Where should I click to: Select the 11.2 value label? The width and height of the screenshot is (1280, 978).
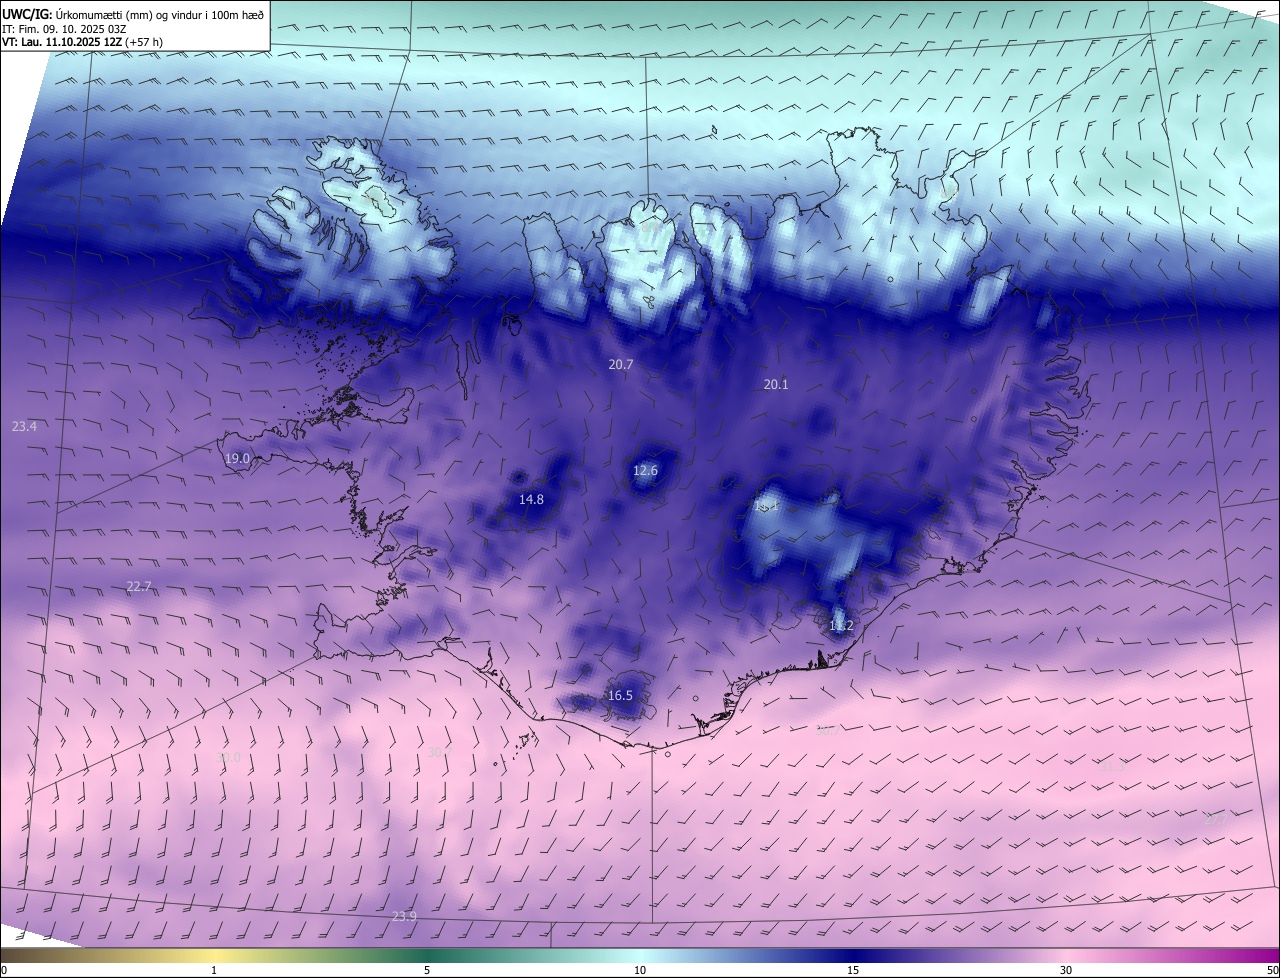tap(841, 626)
